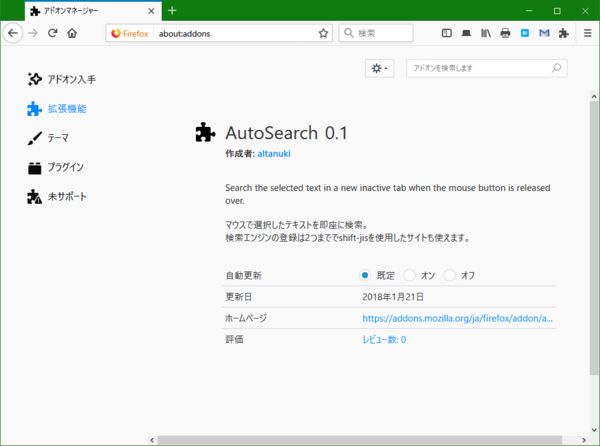
Task: Click the hat-shaped toolbar icon
Action: (x=466, y=33)
